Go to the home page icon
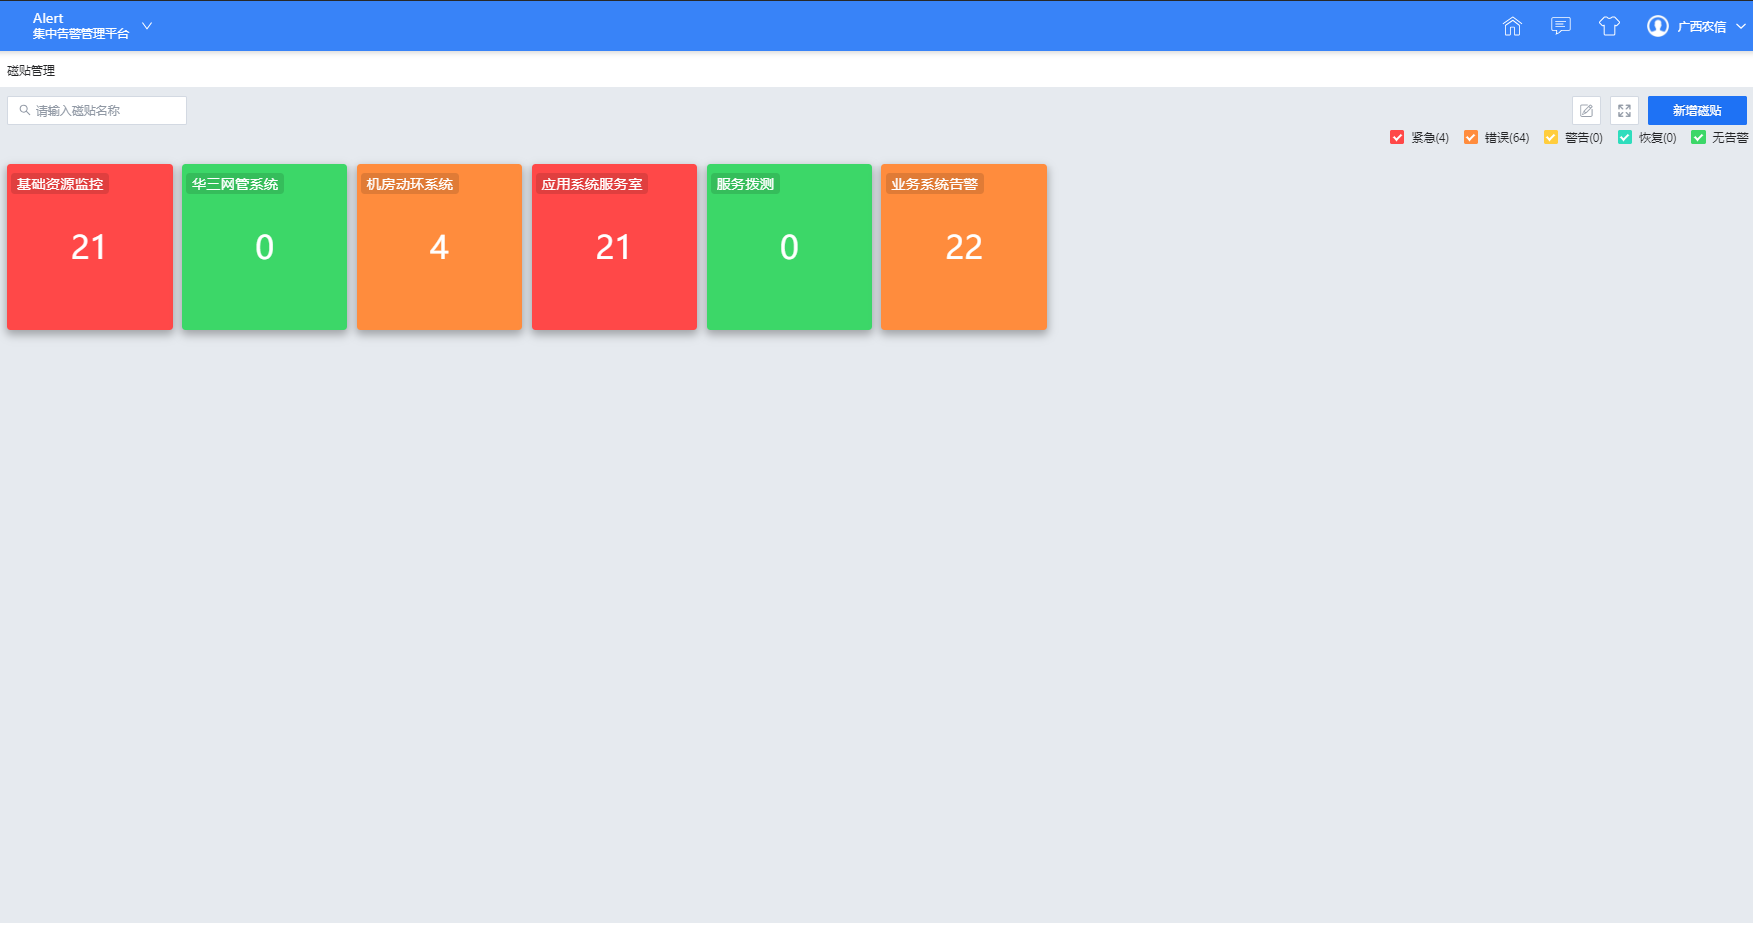 (1512, 26)
